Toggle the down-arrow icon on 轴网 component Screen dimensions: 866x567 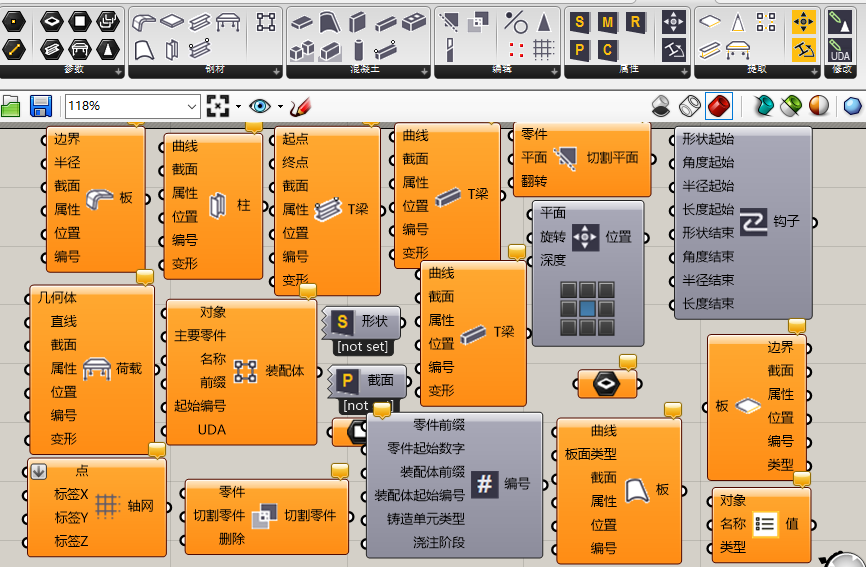(x=39, y=471)
